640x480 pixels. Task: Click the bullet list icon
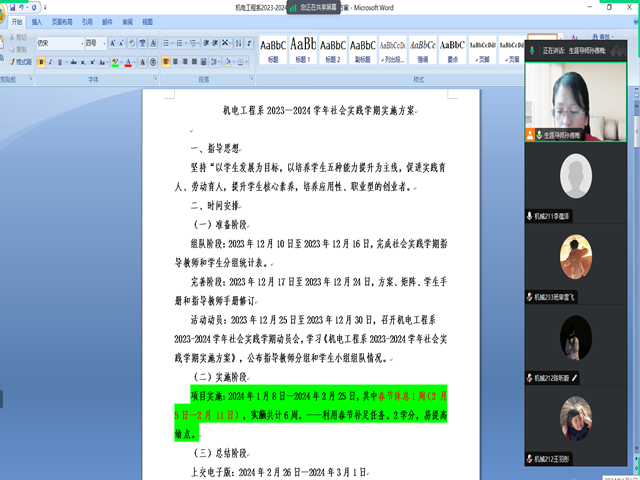tap(166, 44)
